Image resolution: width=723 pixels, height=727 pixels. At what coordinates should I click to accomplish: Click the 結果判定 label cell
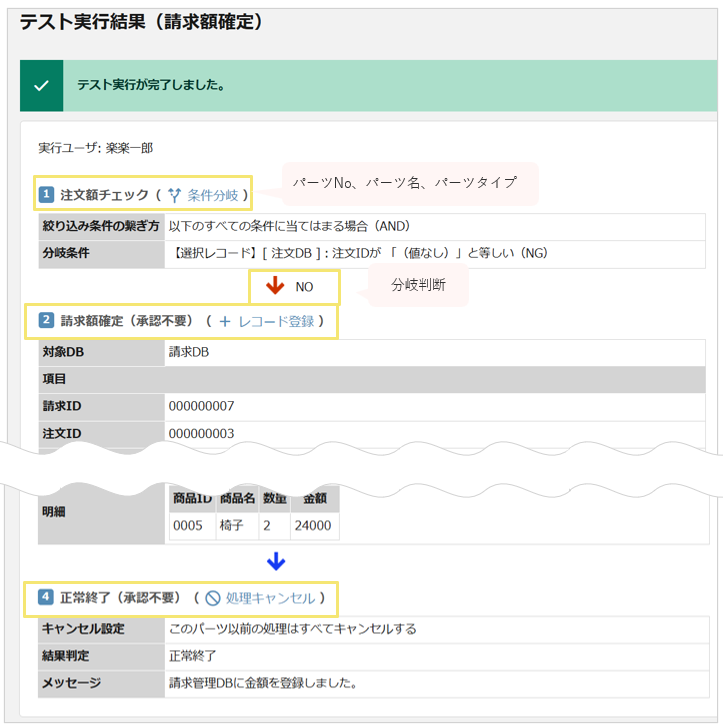[102, 657]
